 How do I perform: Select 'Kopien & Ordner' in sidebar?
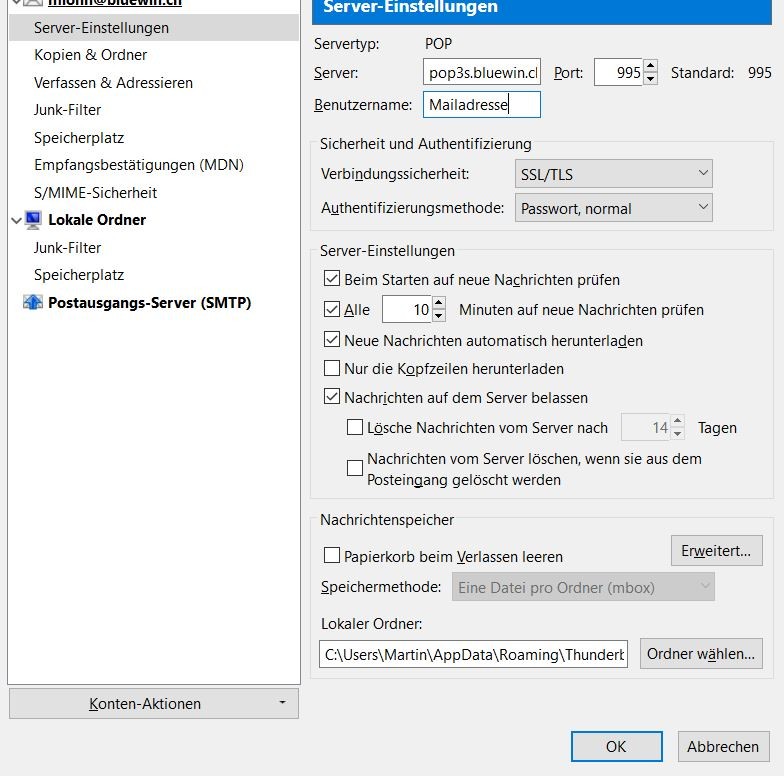click(x=90, y=55)
